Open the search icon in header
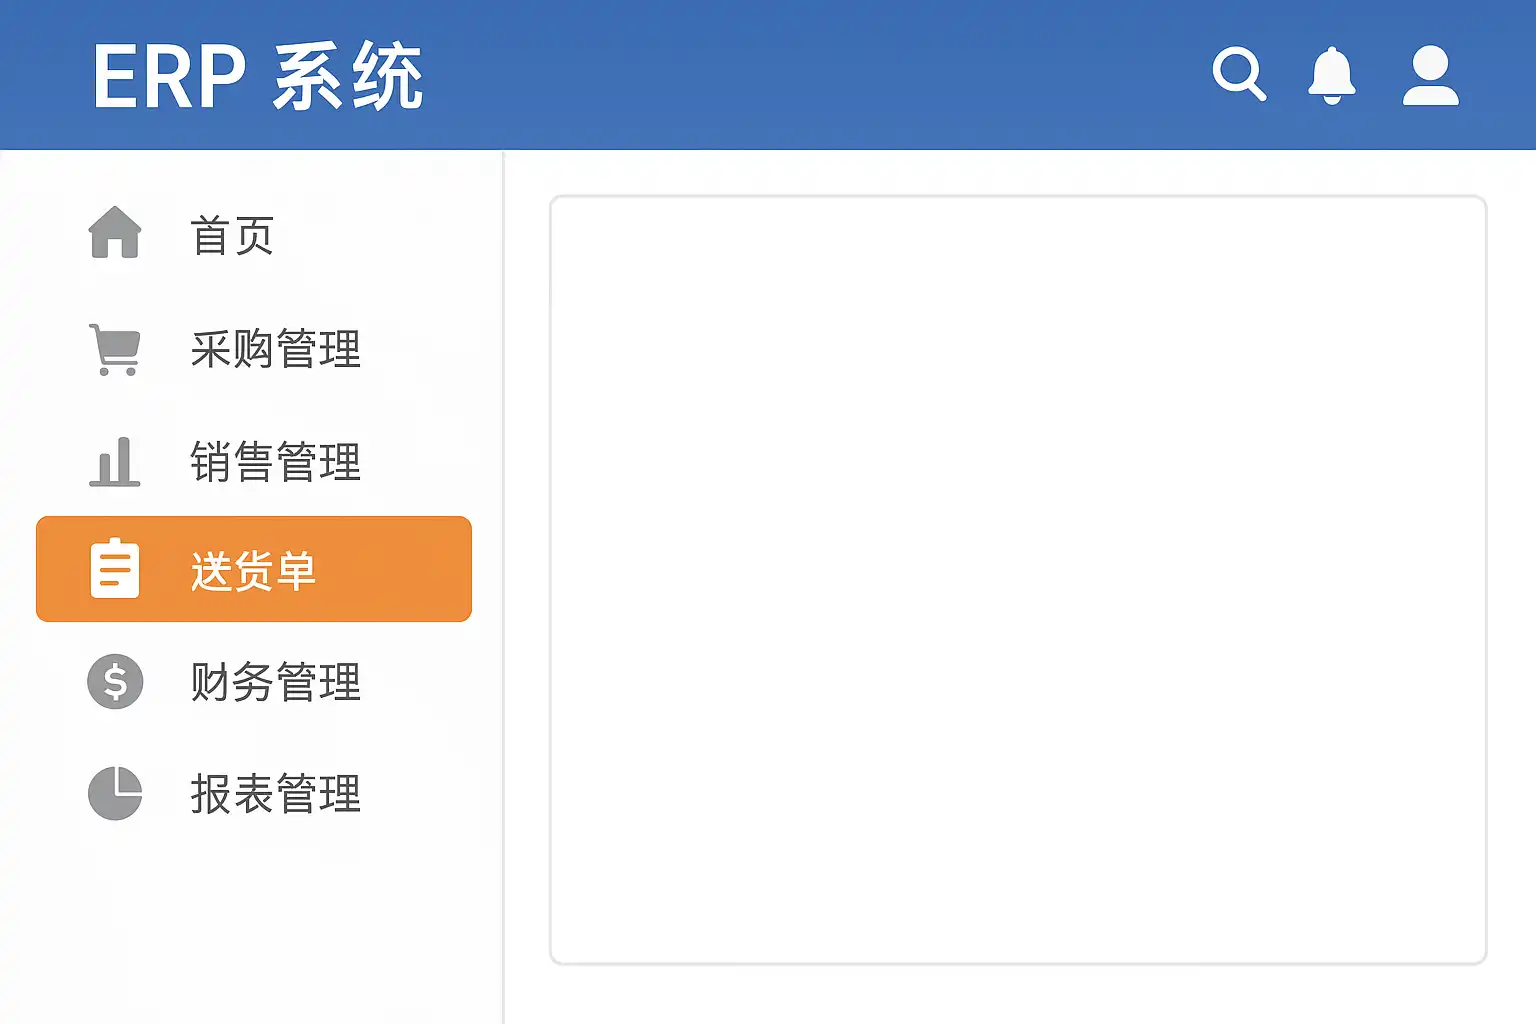 point(1238,74)
